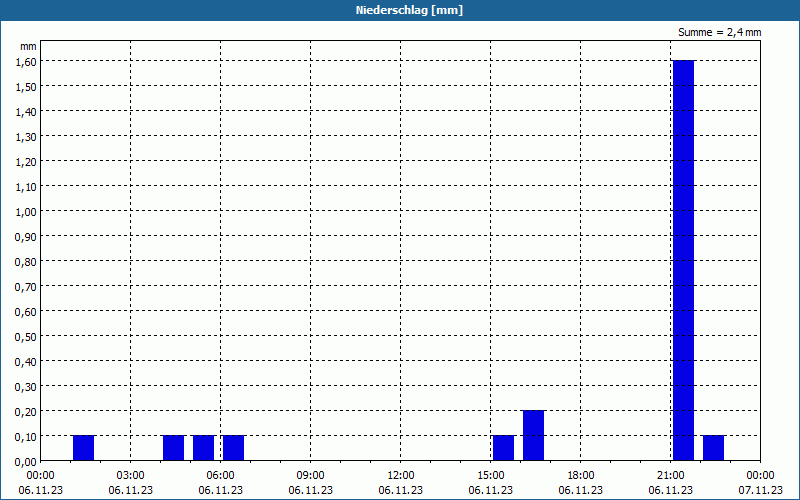The image size is (800, 500).
Task: Click the y-axis label 1,30
Action: tap(26, 136)
